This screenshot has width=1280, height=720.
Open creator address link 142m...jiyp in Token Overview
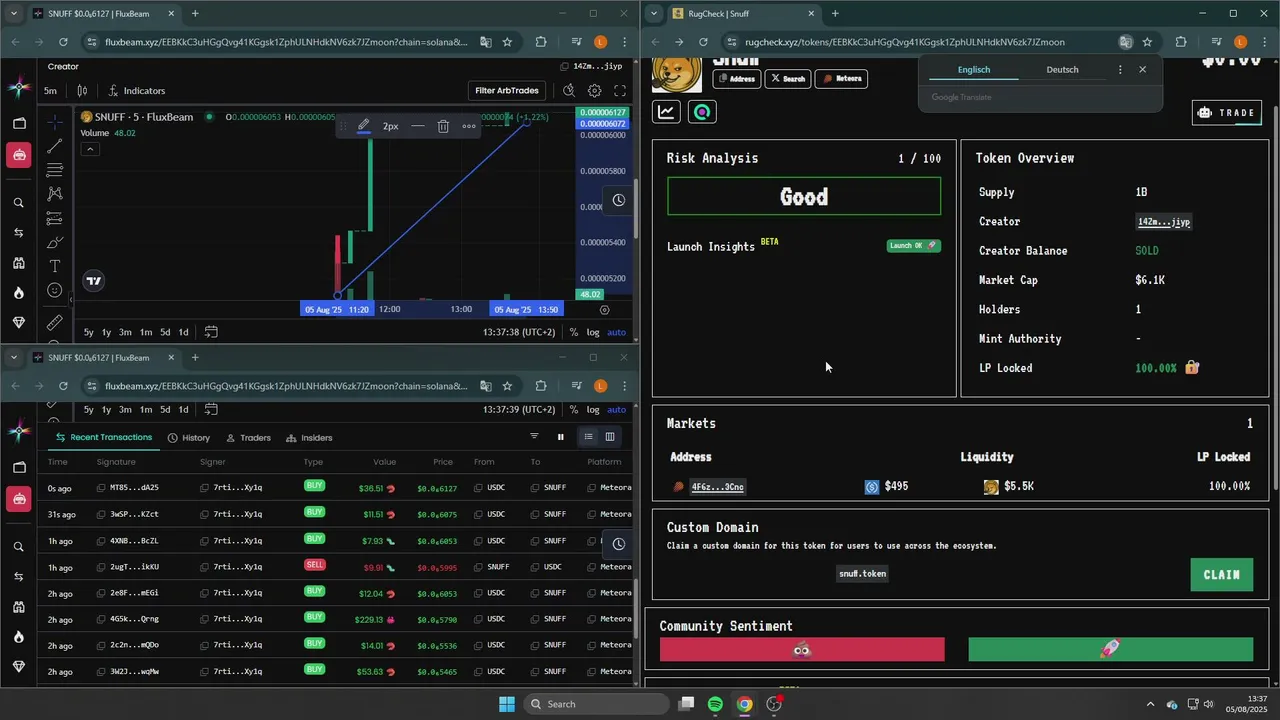click(x=1163, y=222)
